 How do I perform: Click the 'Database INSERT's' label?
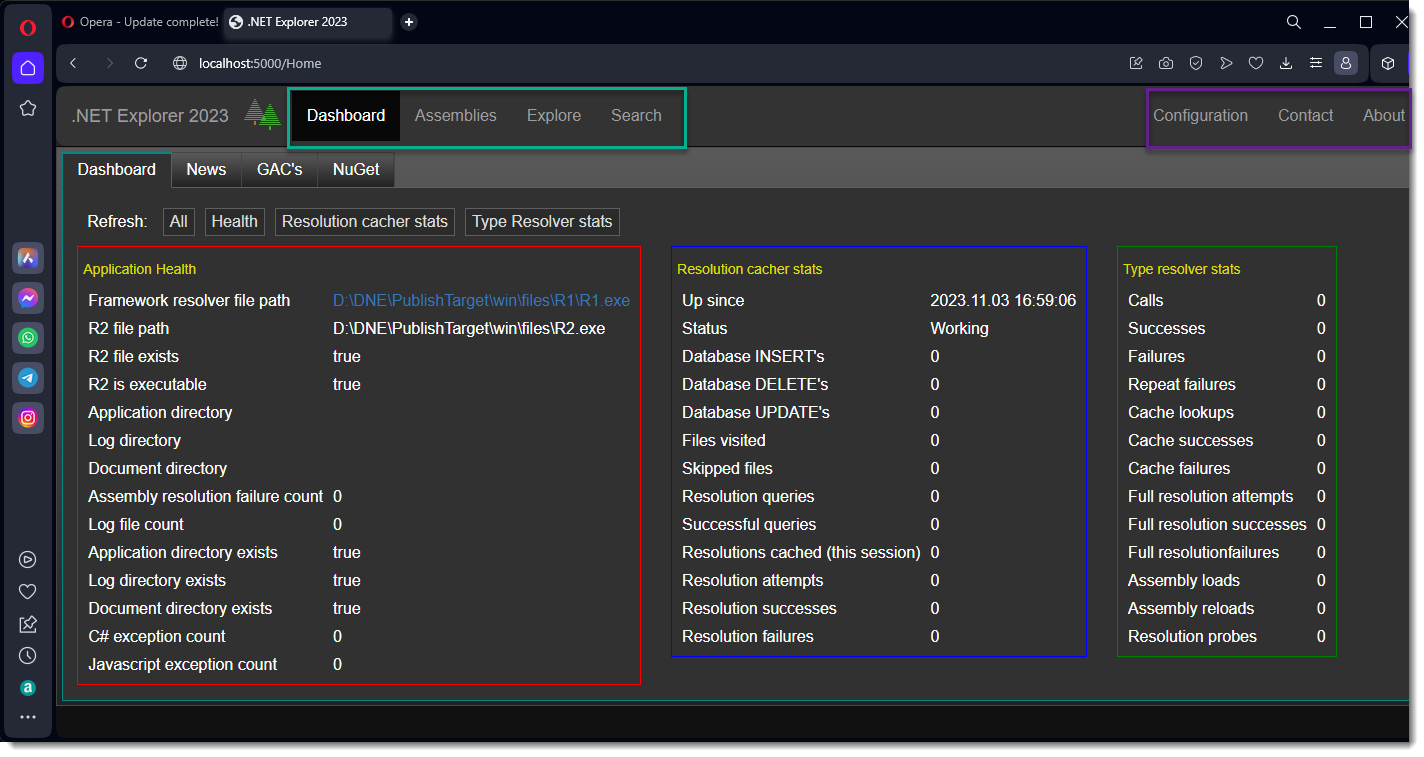tap(753, 357)
